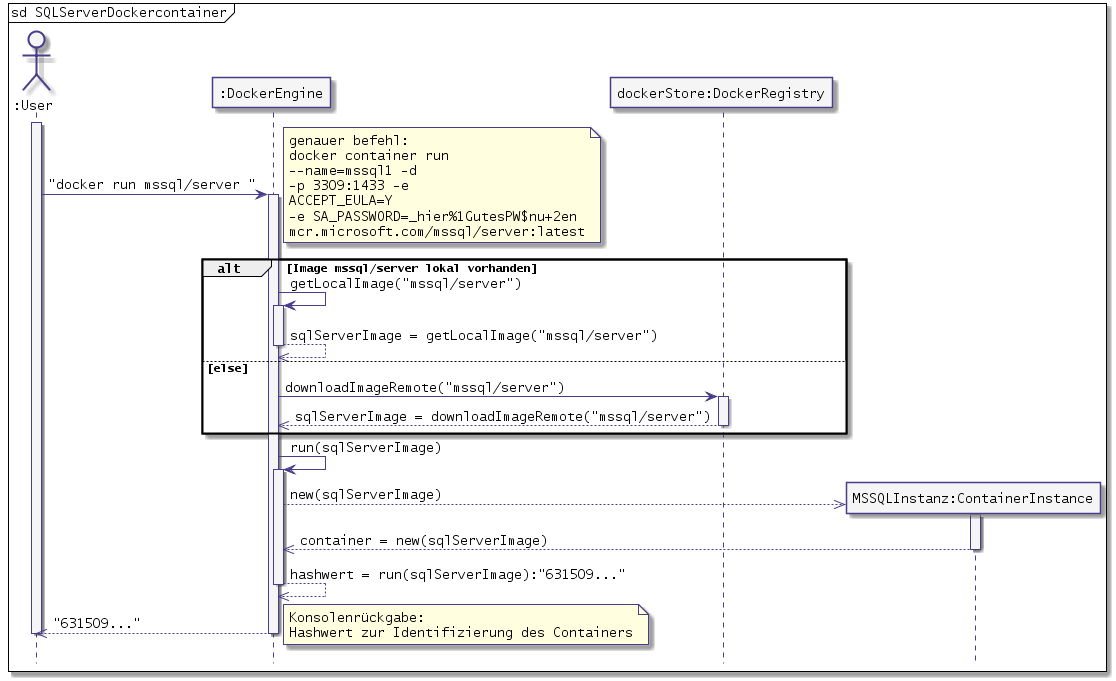Image resolution: width=1116 pixels, height=681 pixels.
Task: Click the 'hashwert = run(sqlServerImage):"631509..."' label
Action: pyautogui.click(x=458, y=574)
